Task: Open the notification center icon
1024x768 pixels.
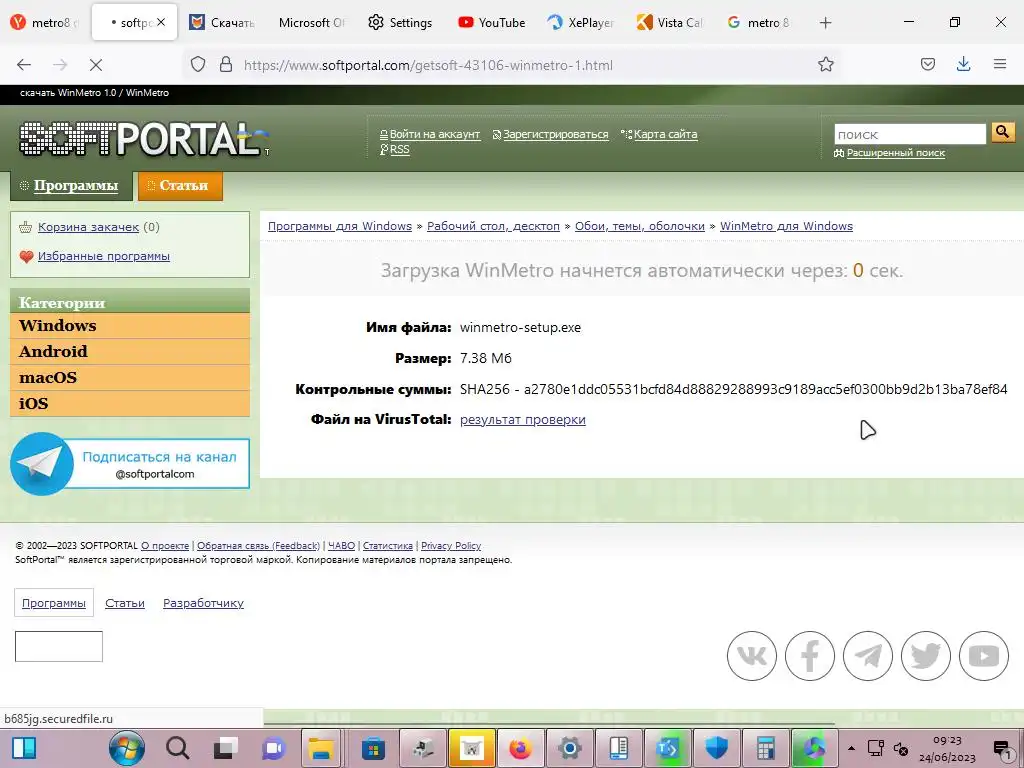Action: click(1002, 748)
